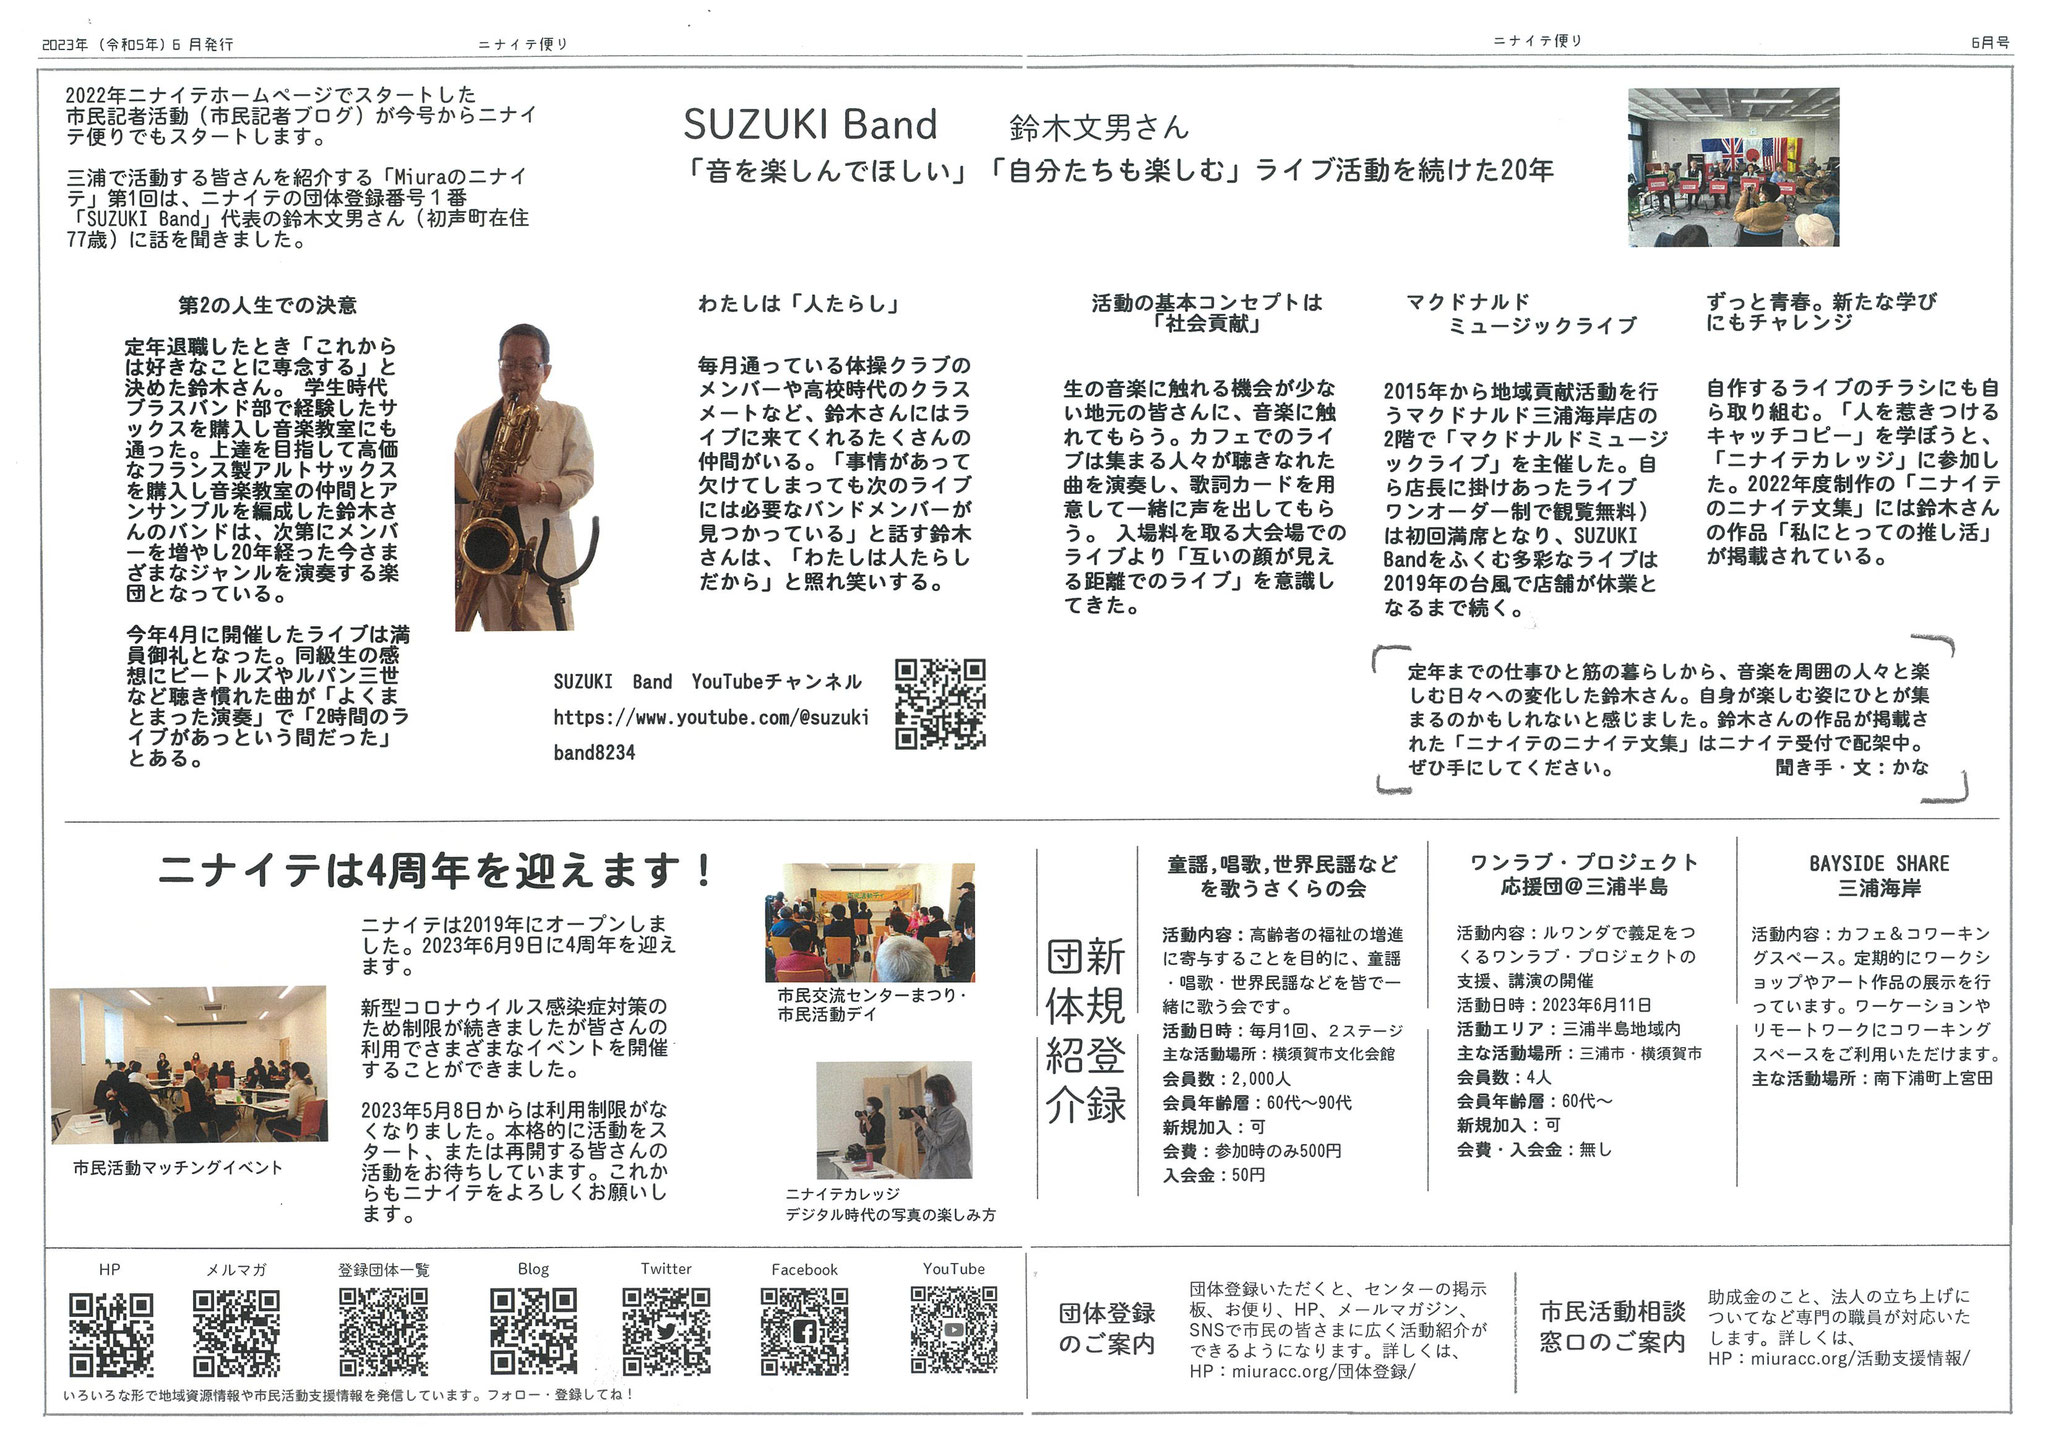Click the Twitter label above the QR code
This screenshot has height=1448, width=2048.
[x=666, y=1268]
